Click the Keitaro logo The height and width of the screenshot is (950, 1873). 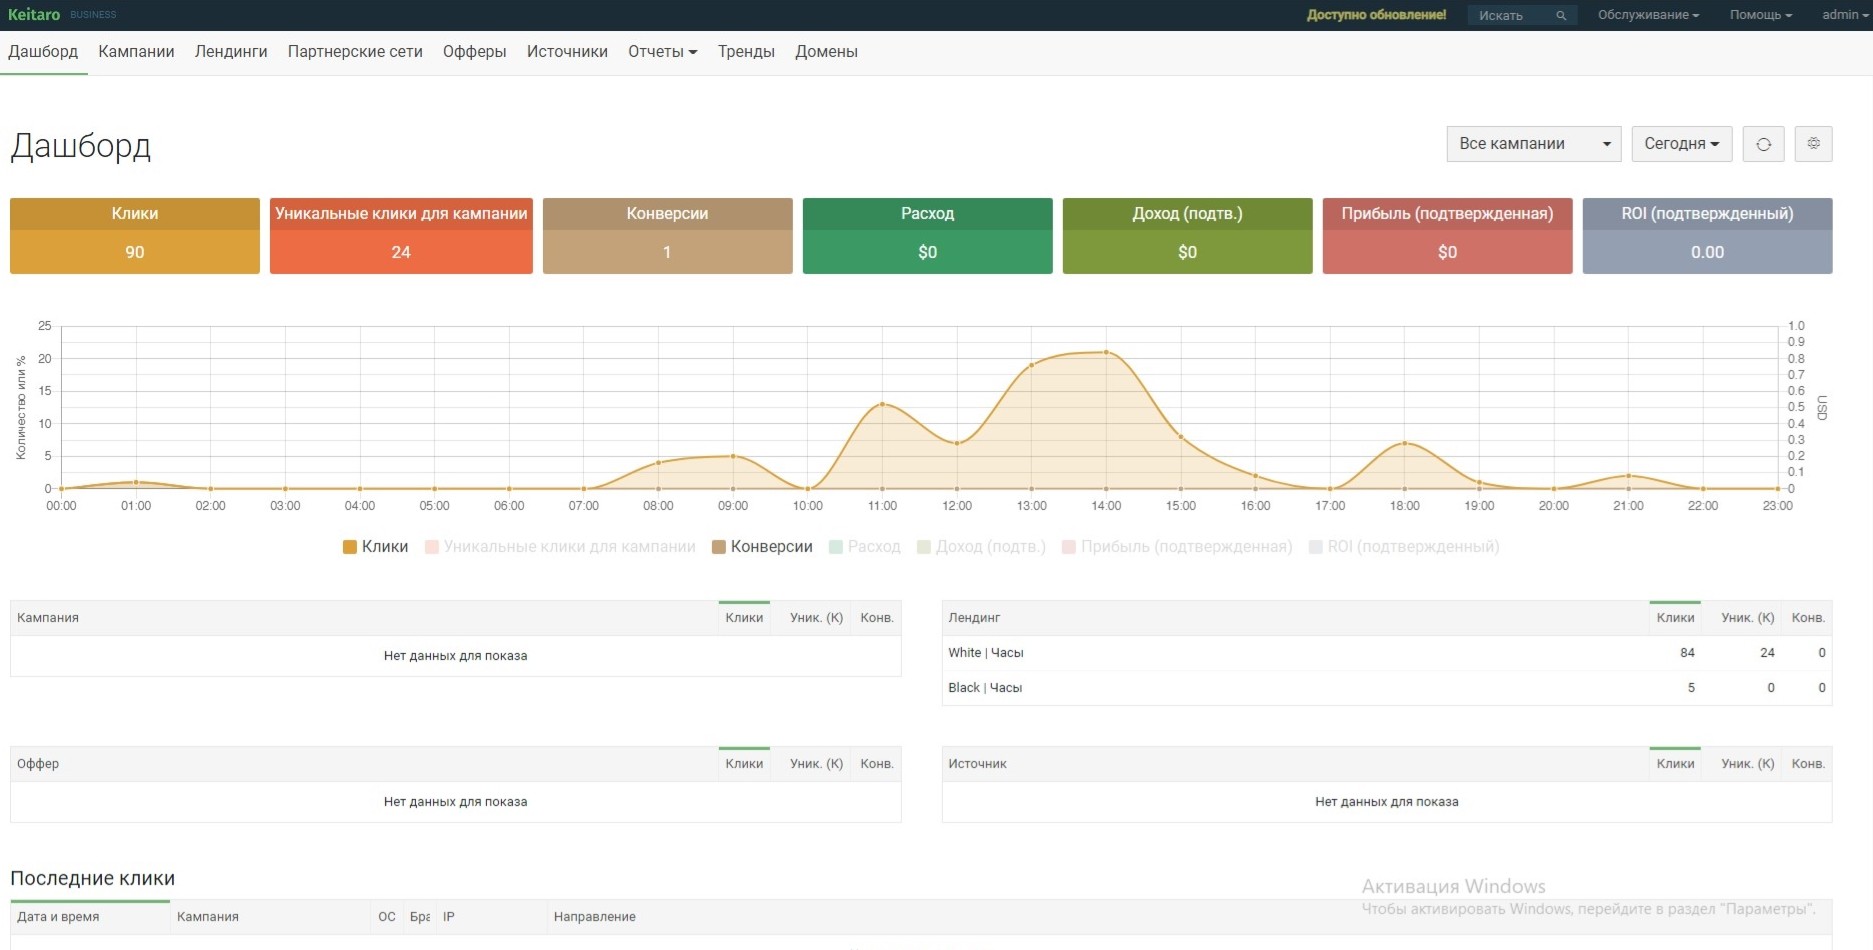(x=34, y=14)
